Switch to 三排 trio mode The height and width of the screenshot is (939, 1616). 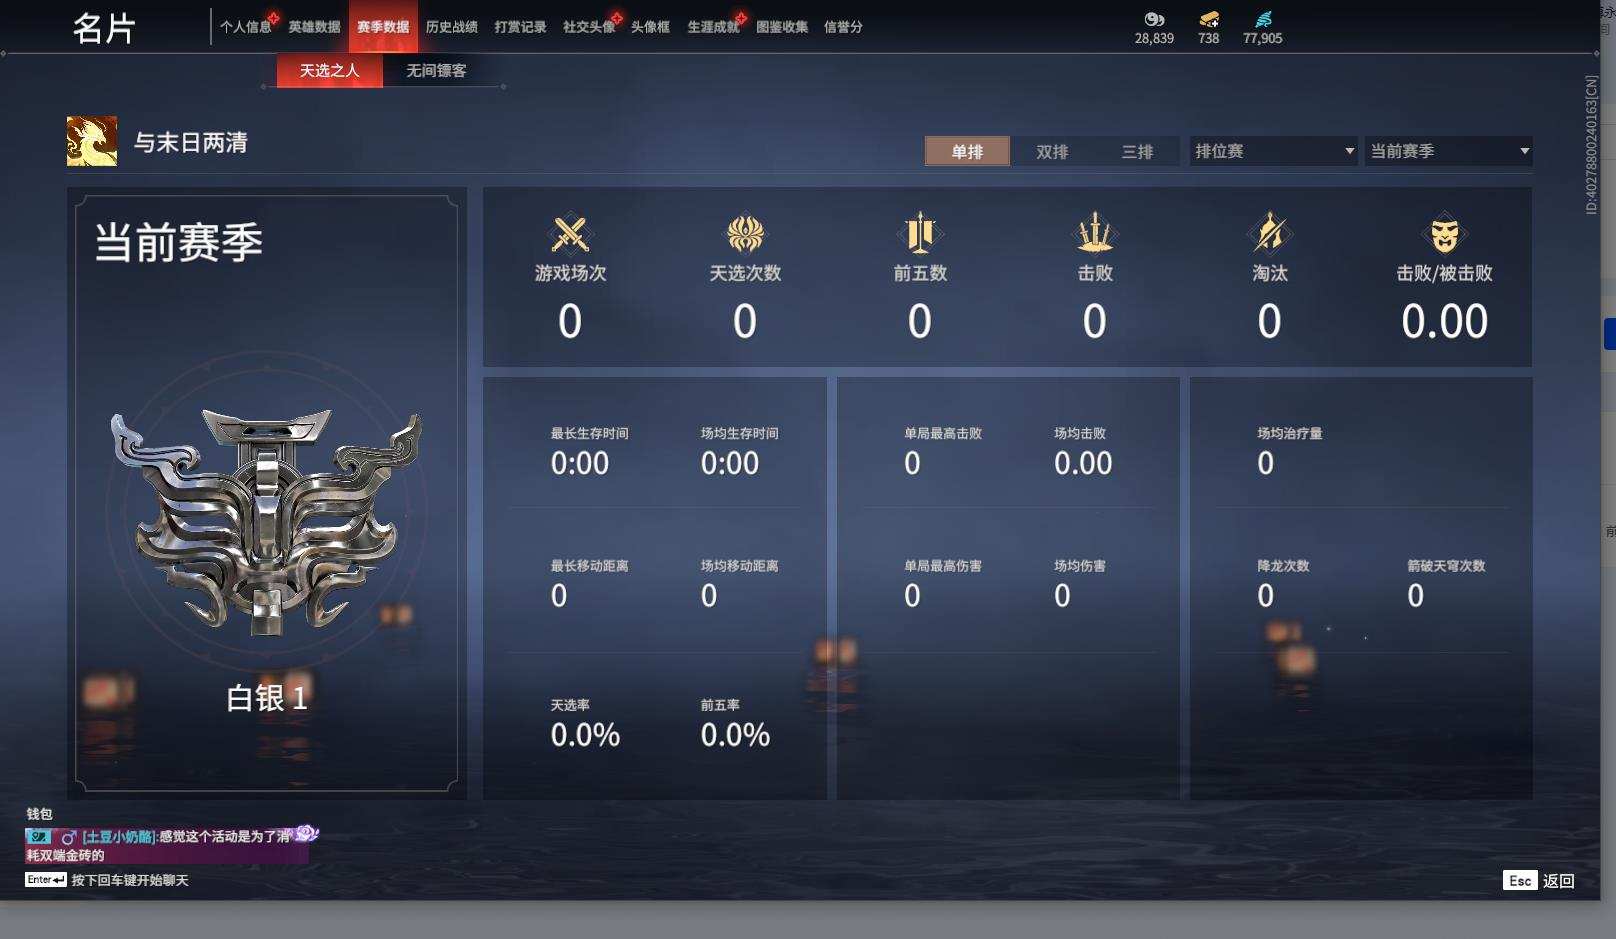[1137, 151]
